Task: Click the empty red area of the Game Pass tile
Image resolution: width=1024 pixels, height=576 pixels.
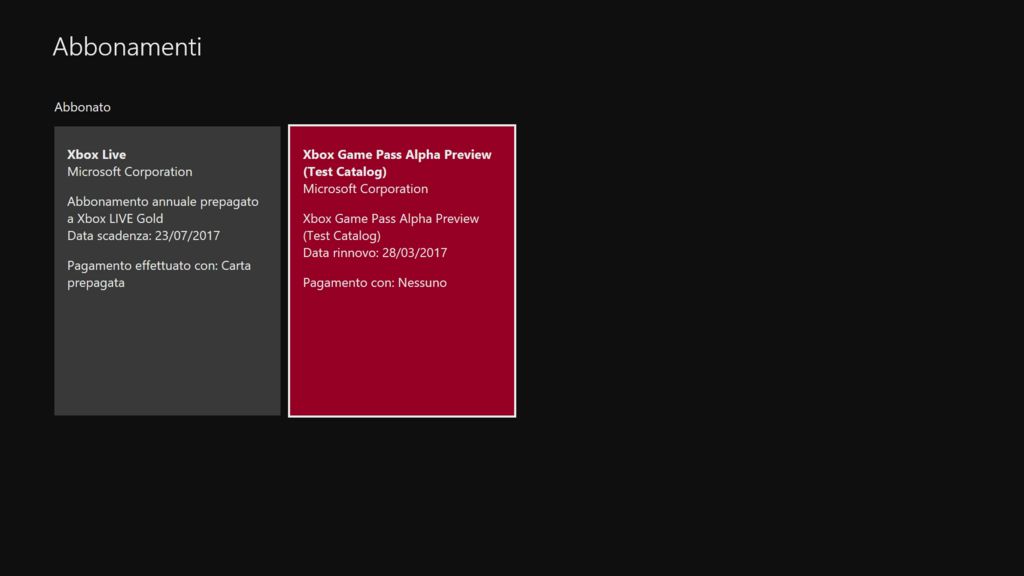Action: coord(402,360)
